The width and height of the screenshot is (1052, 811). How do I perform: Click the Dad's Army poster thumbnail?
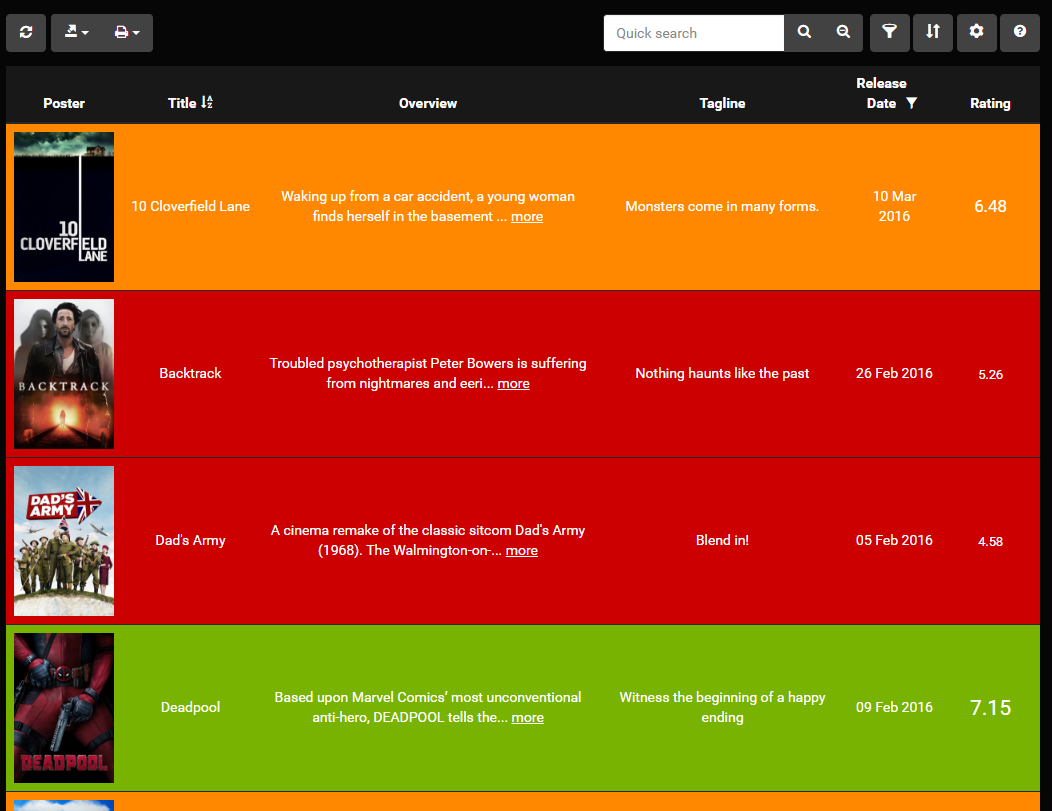tap(64, 541)
